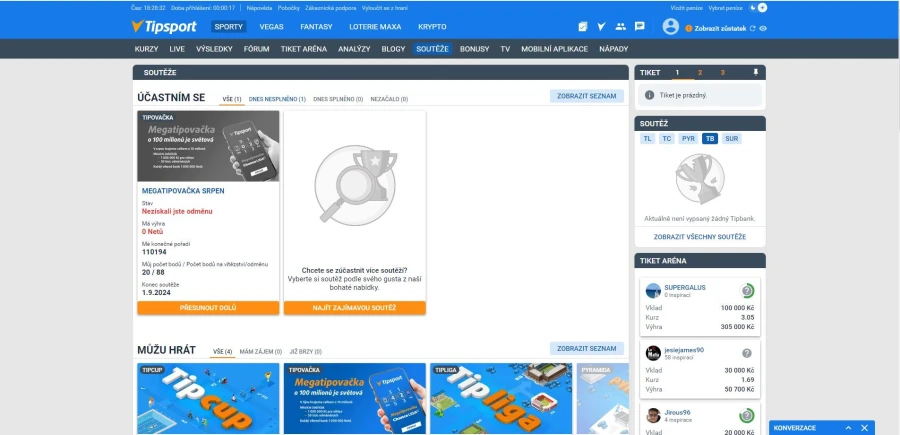Go to KURZY in navigation bar
Viewport: 900px width, 435px height.
click(146, 49)
